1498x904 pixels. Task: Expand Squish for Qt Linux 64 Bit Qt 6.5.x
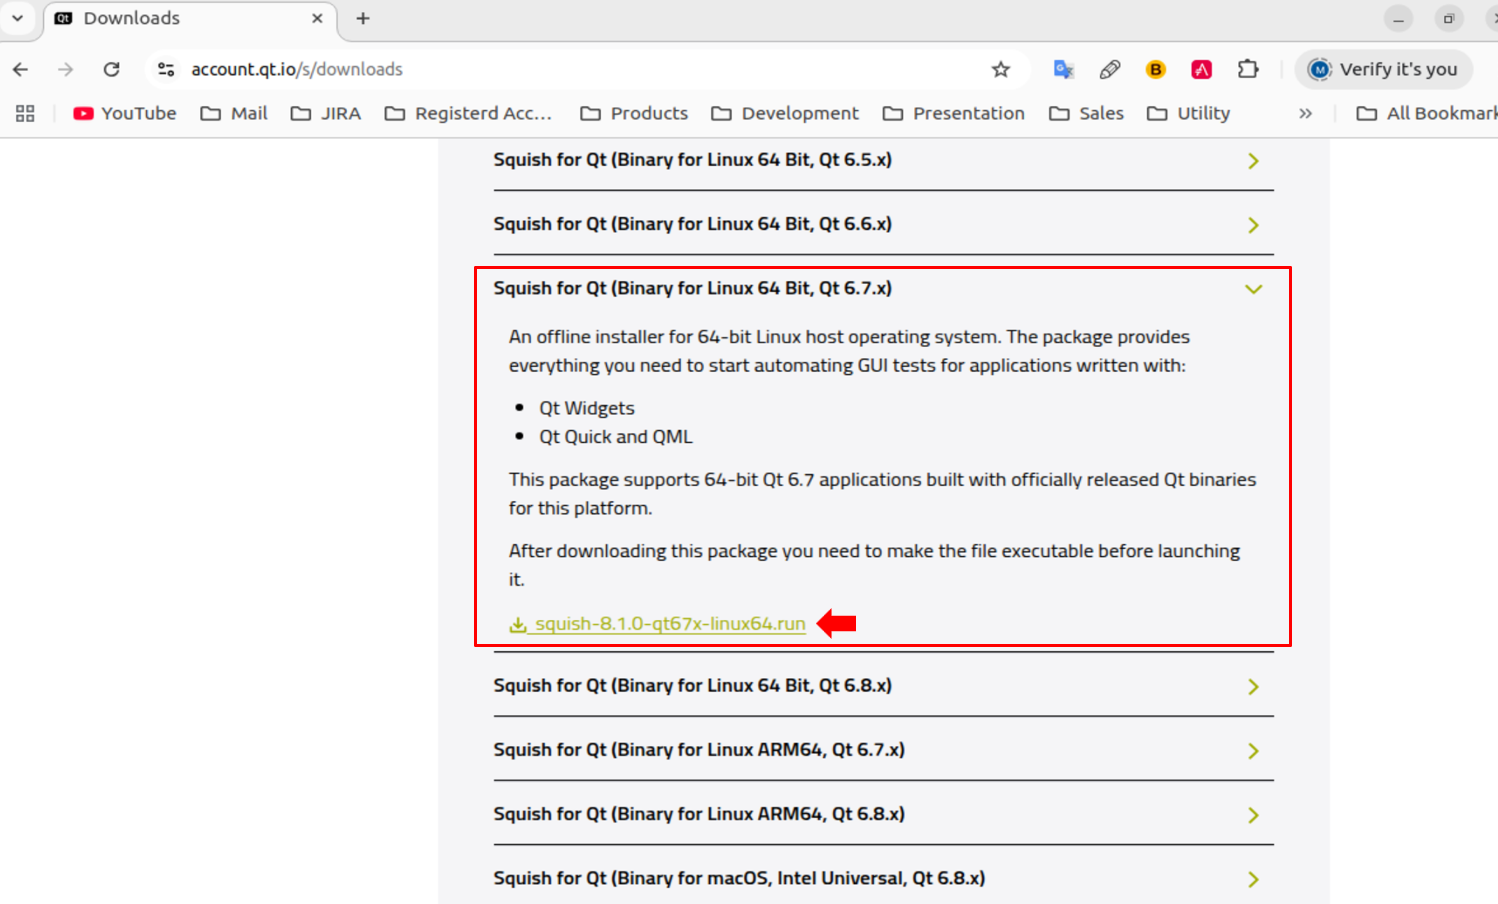[x=1253, y=161]
